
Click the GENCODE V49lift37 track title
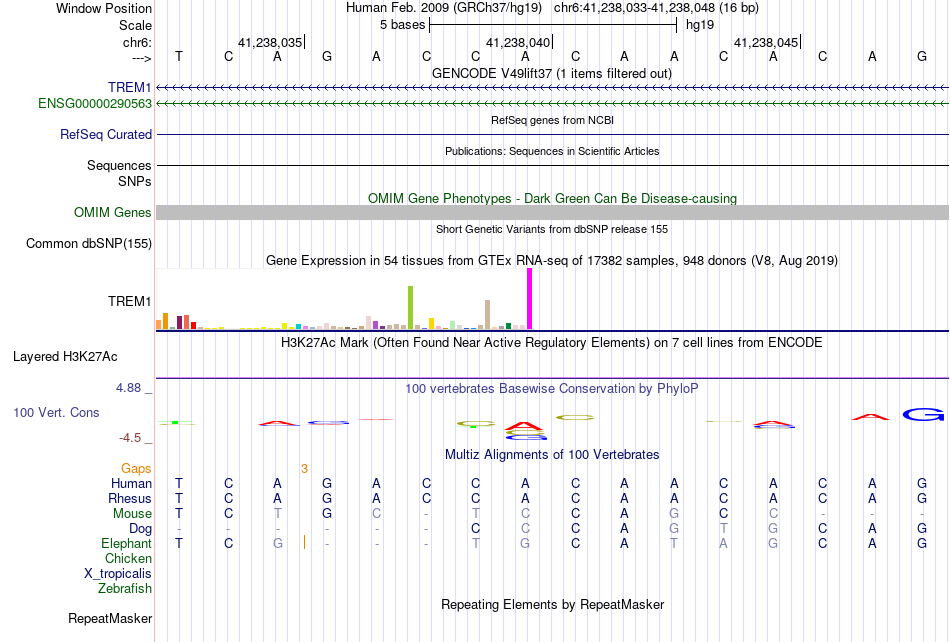(x=552, y=73)
